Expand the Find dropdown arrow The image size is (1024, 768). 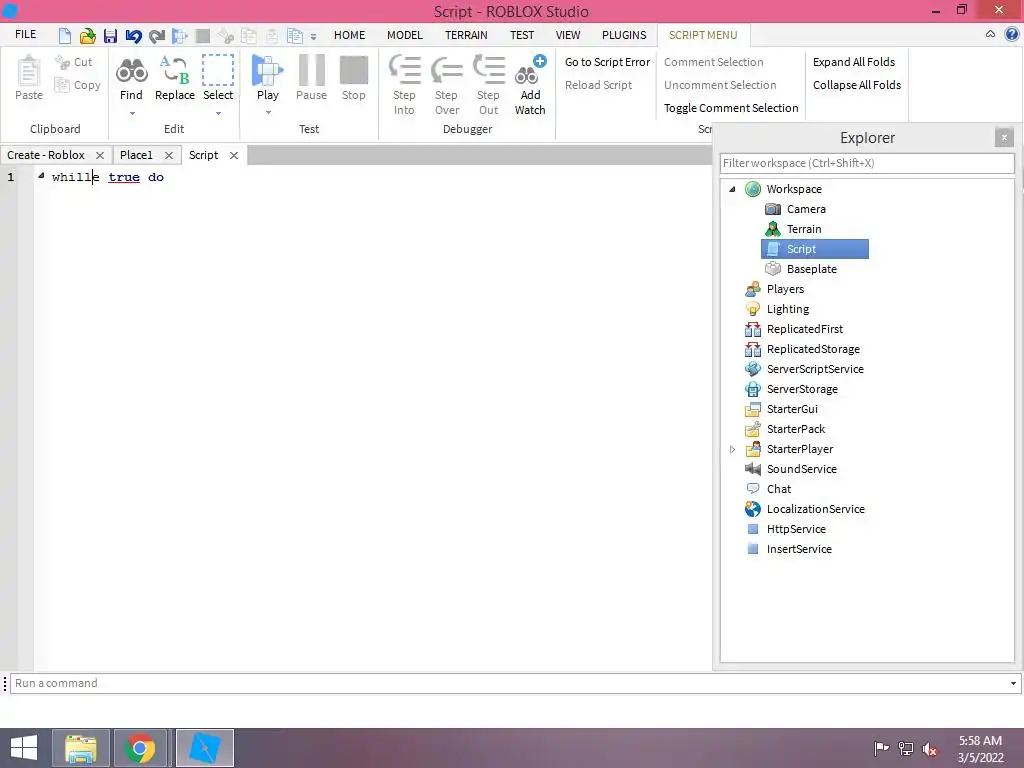[x=132, y=113]
